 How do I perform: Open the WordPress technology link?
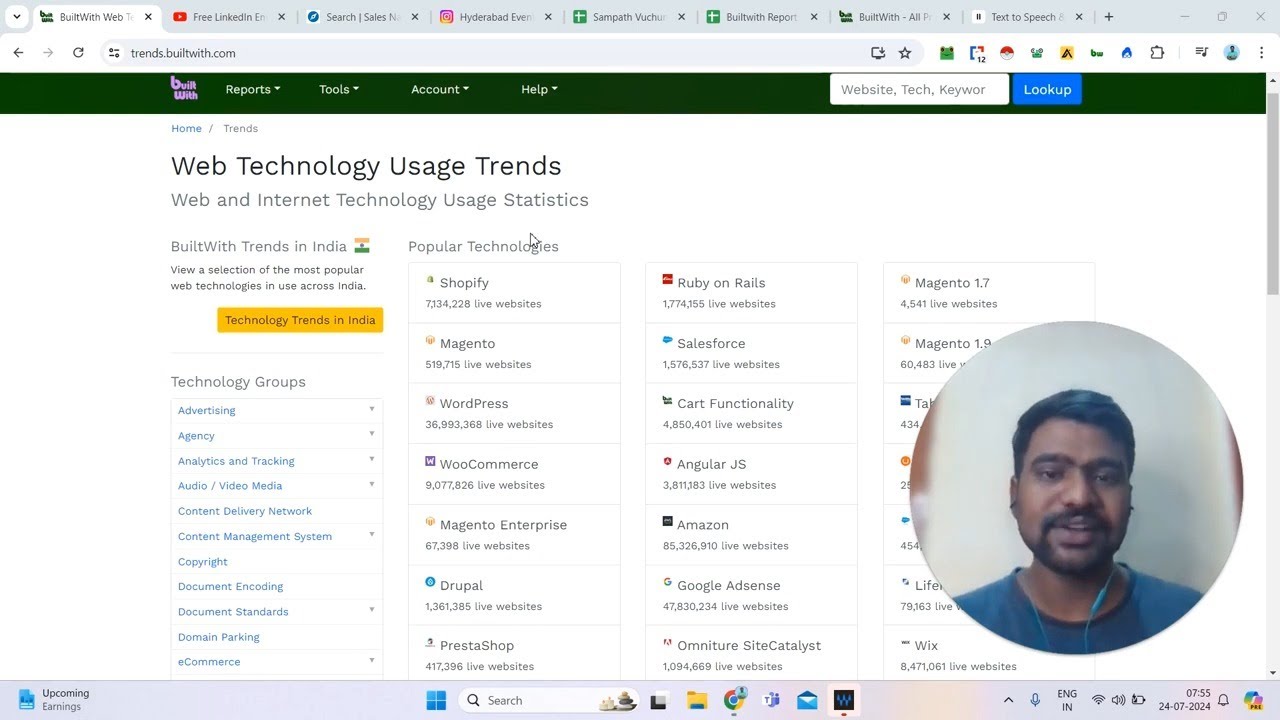tap(474, 403)
